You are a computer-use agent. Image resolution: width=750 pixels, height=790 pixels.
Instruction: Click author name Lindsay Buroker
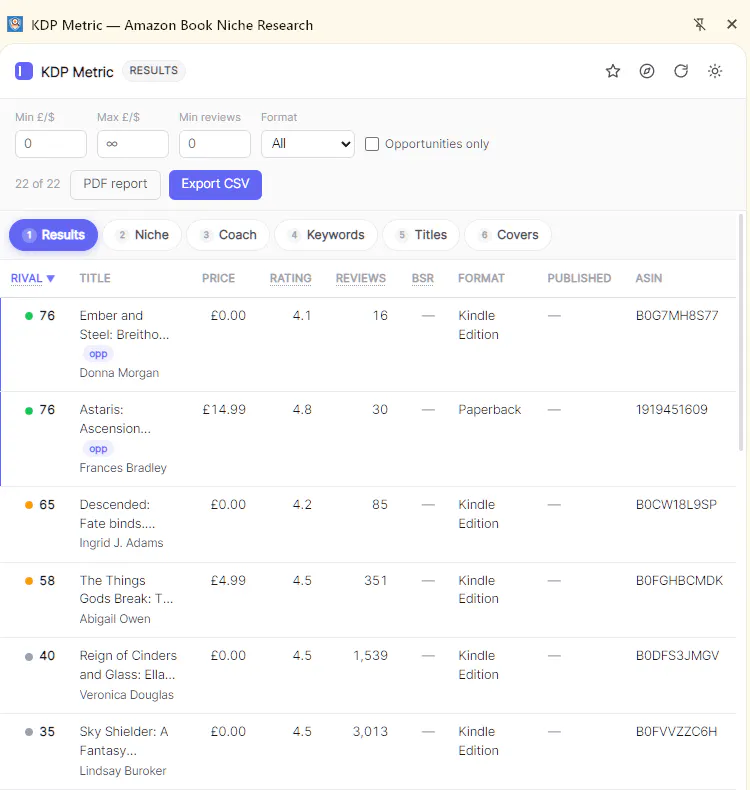(123, 771)
